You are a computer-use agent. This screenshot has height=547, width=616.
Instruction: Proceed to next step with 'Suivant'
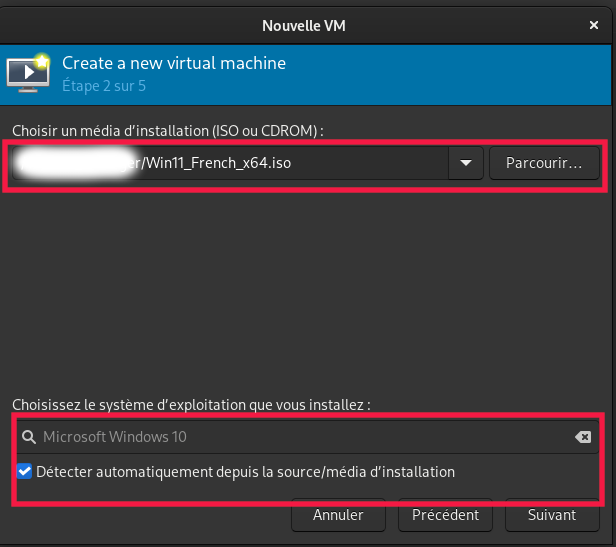point(552,515)
